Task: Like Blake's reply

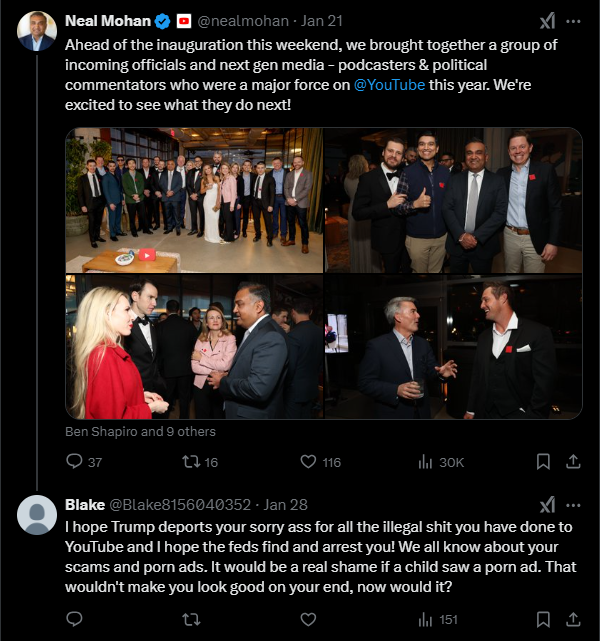Action: click(308, 619)
